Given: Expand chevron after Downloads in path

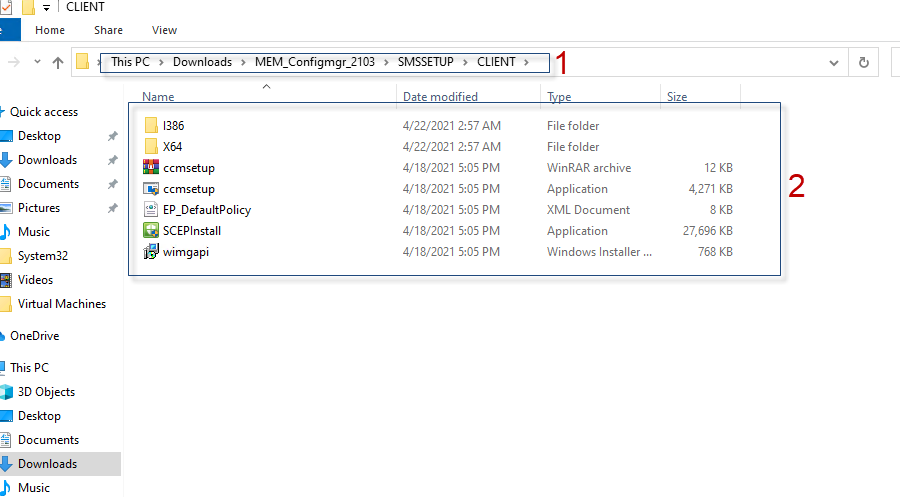Looking at the screenshot, I should point(243,62).
